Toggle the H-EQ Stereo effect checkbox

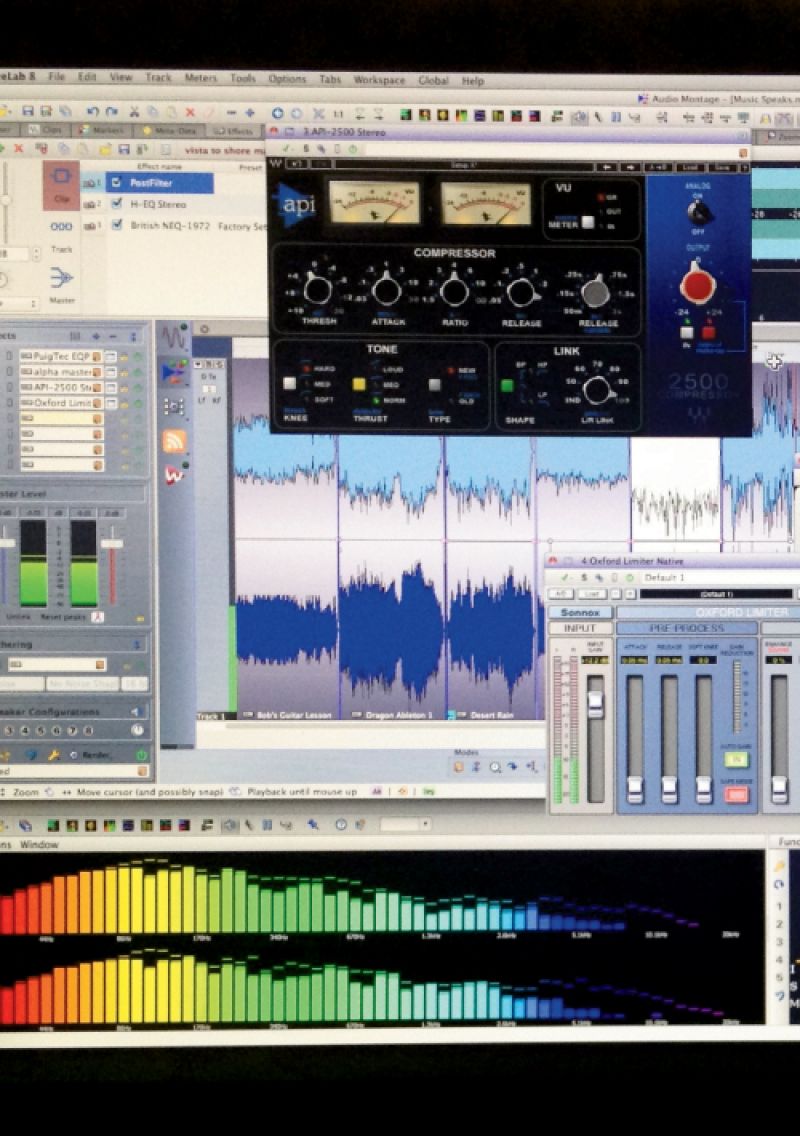click(117, 204)
